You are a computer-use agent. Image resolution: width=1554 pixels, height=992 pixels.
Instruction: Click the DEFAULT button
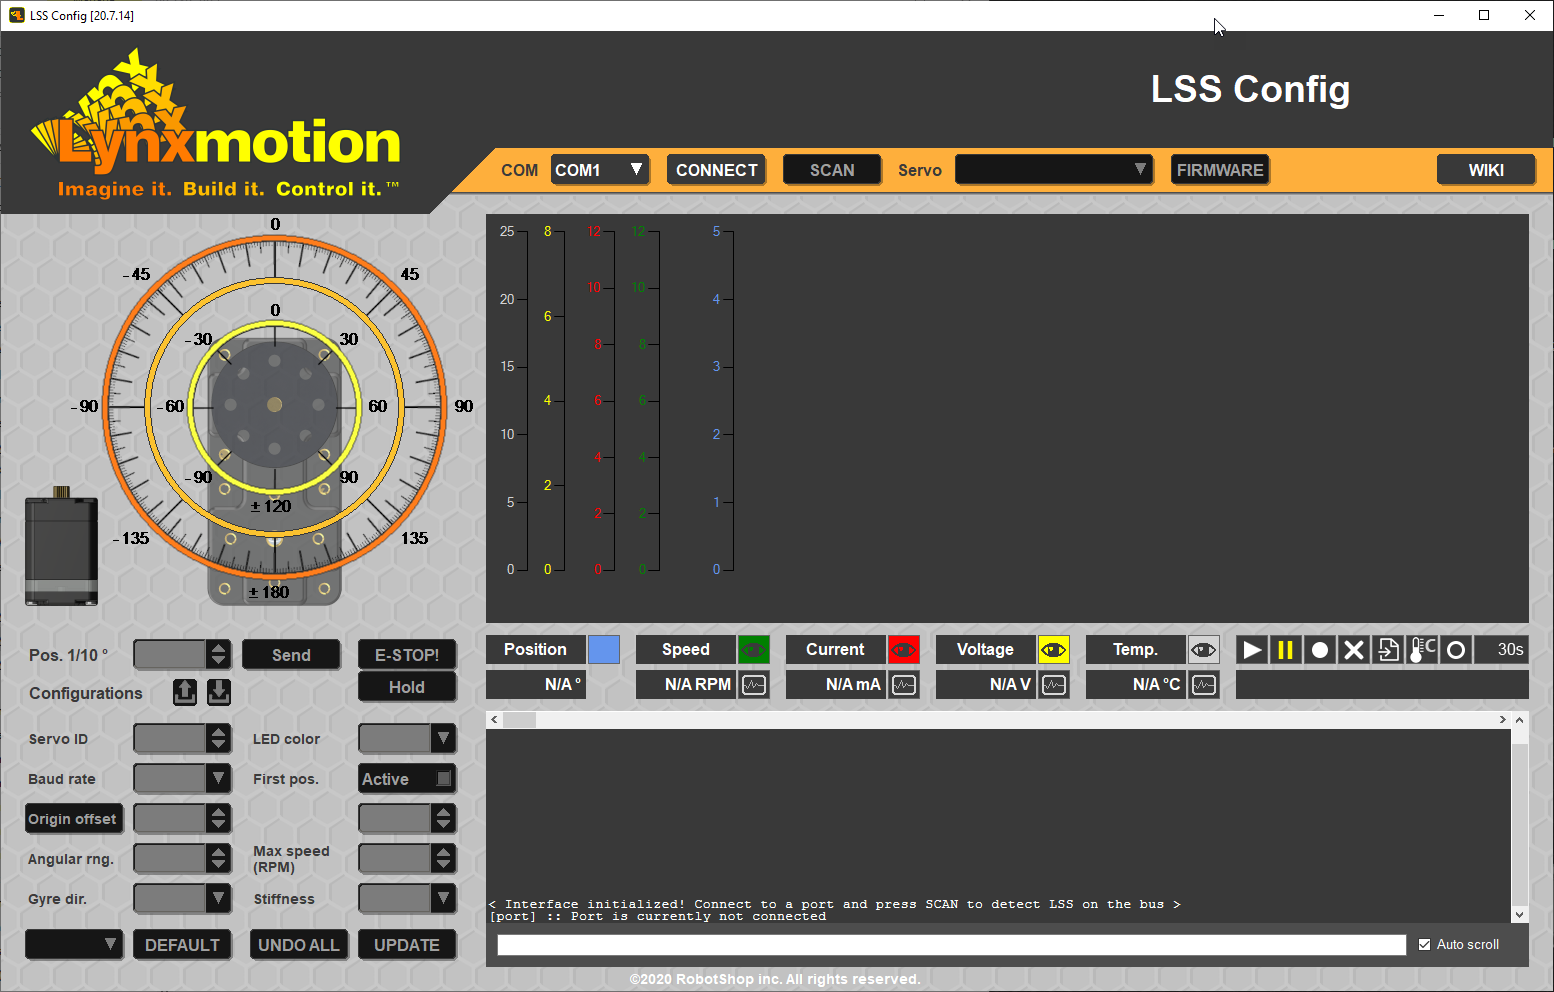(x=182, y=944)
